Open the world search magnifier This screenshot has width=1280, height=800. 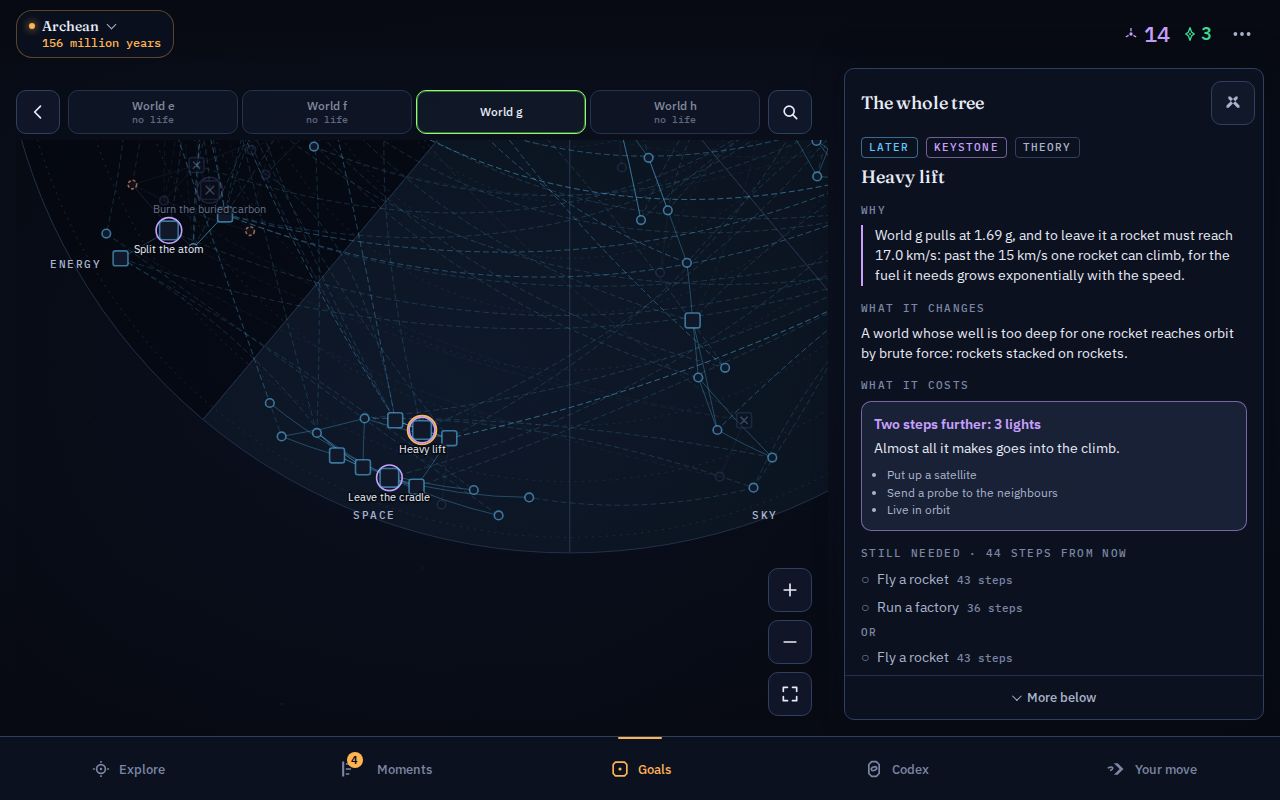pos(790,112)
